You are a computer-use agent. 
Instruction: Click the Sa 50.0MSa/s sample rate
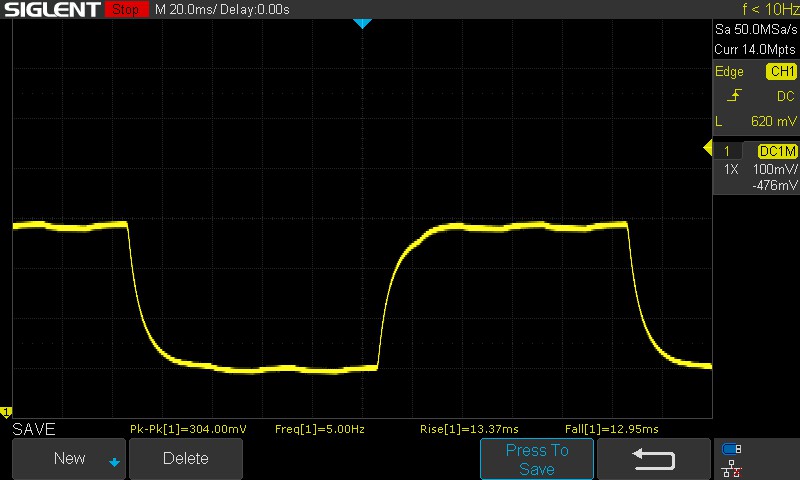756,30
